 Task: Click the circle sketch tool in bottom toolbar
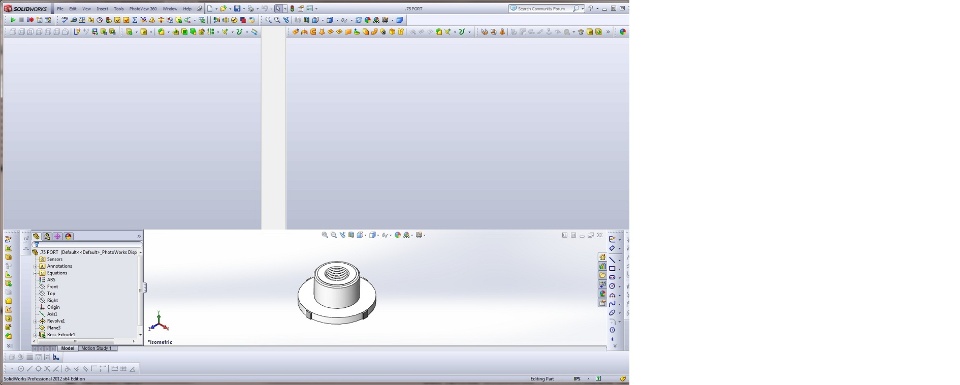(21, 369)
